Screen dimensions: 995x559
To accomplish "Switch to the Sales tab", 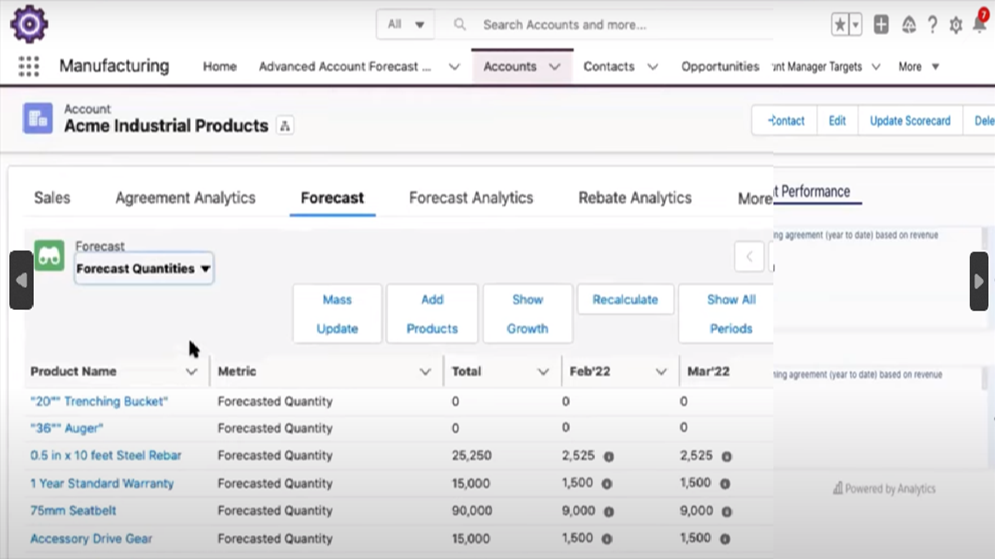I will pyautogui.click(x=52, y=198).
